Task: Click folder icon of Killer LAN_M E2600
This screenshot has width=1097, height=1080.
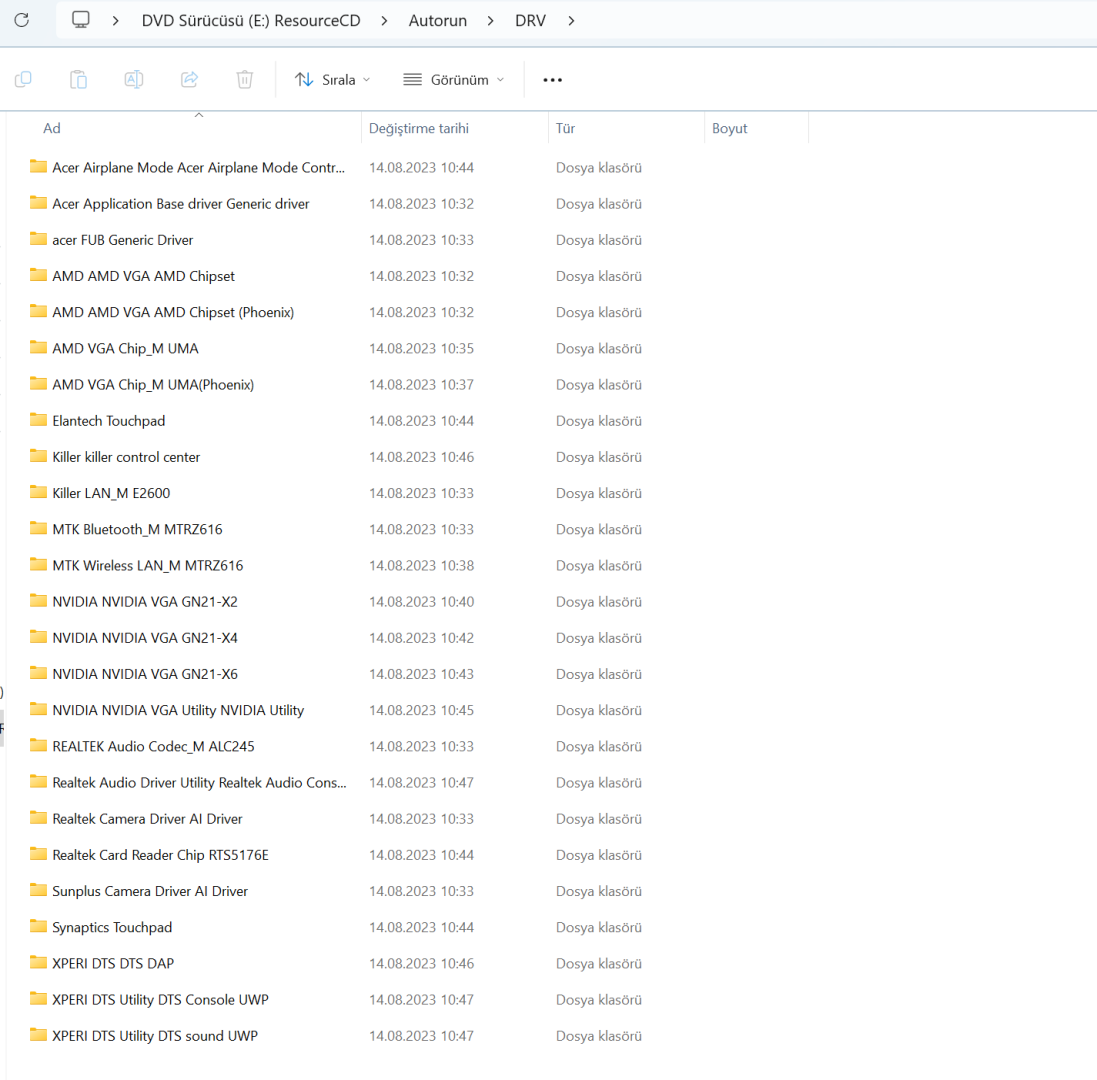Action: (x=38, y=492)
